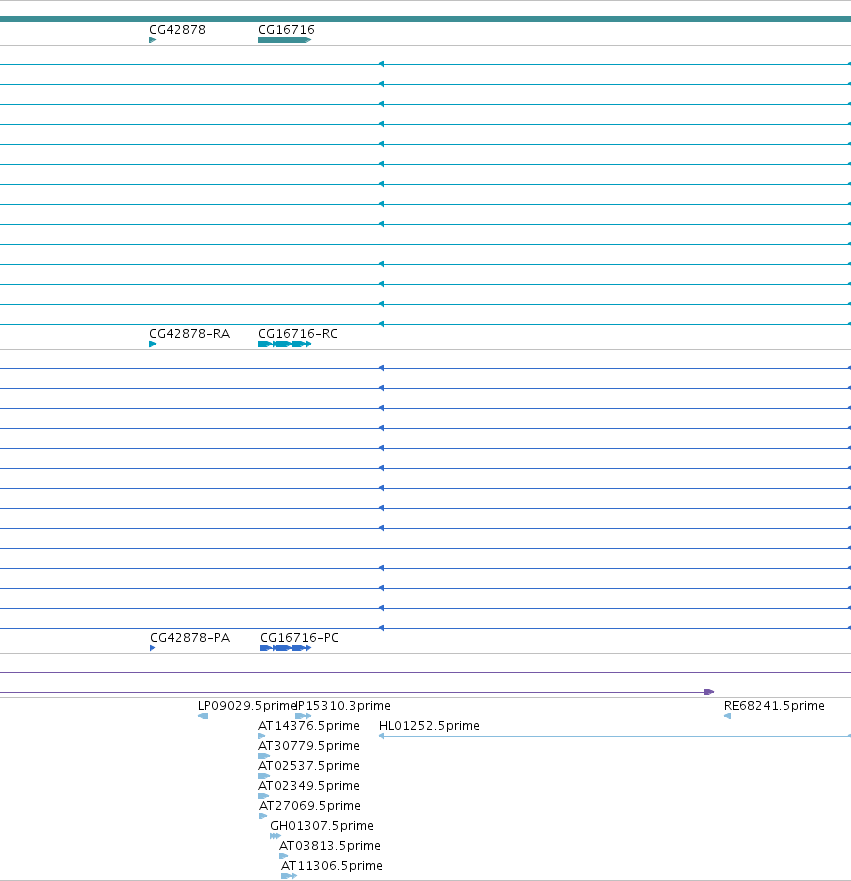Select the thick teal bar at top
Viewport: 851px width, 881px height.
tap(425, 19)
